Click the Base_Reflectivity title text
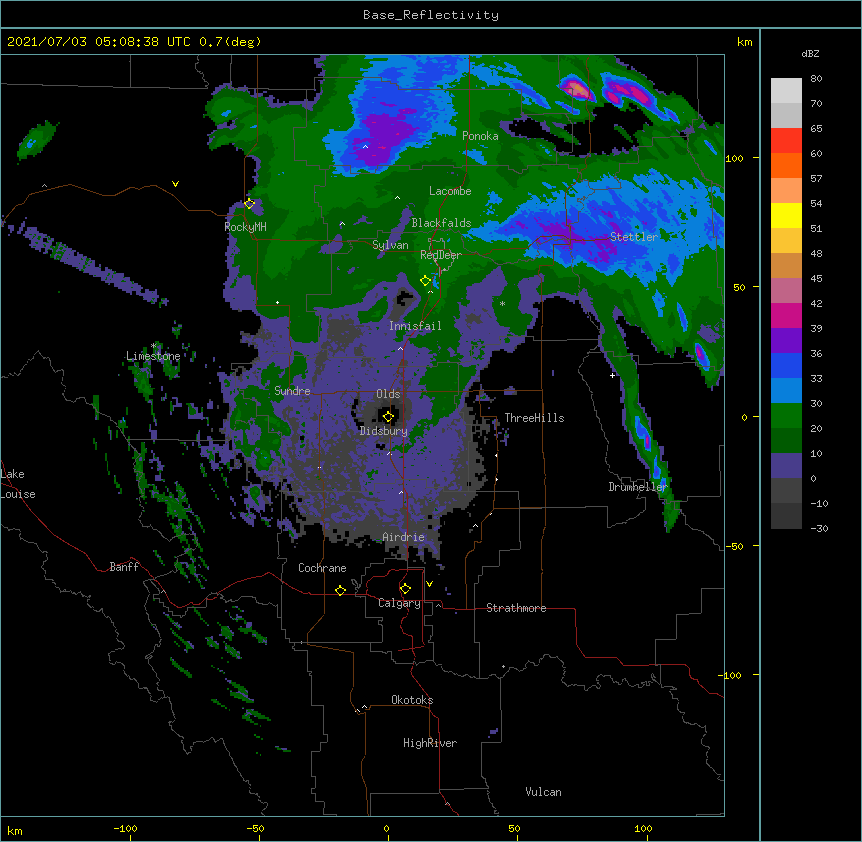 (x=431, y=15)
